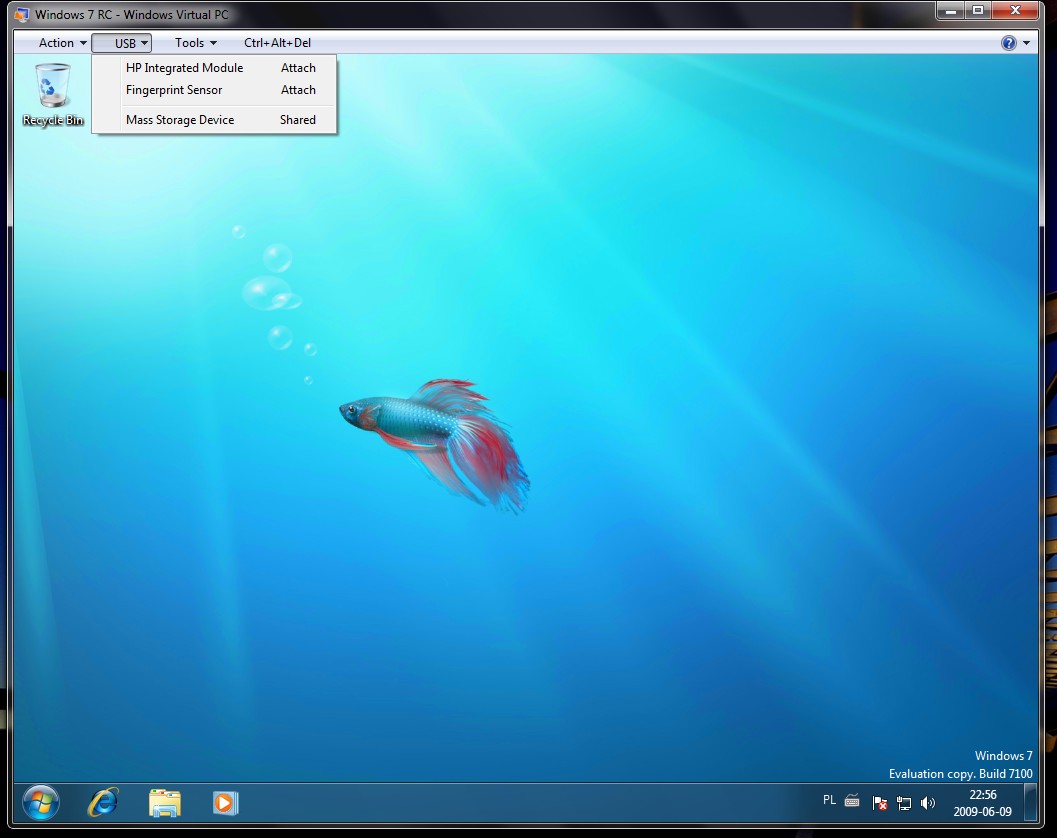The image size is (1057, 838).
Task: Collapse the USB dropdown menu
Action: 122,43
